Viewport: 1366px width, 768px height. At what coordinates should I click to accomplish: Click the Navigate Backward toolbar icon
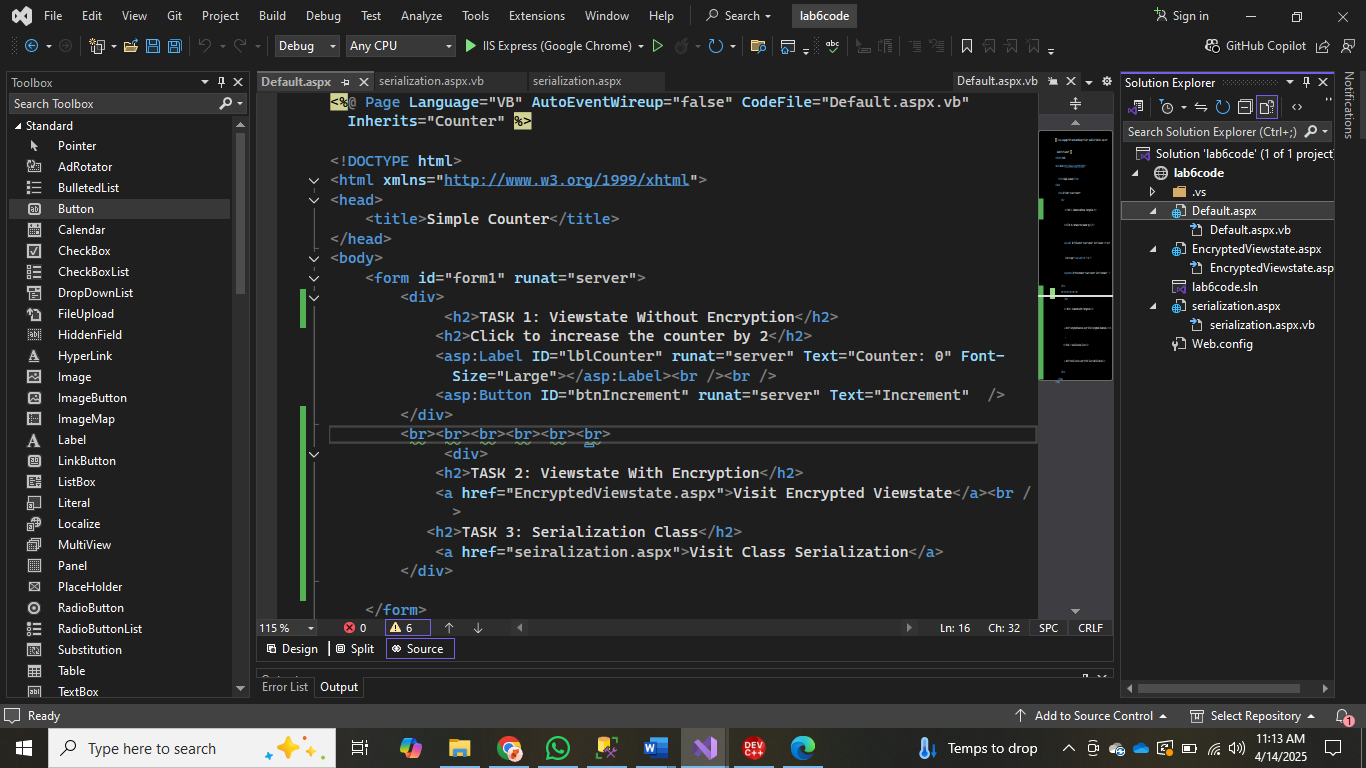click(31, 46)
